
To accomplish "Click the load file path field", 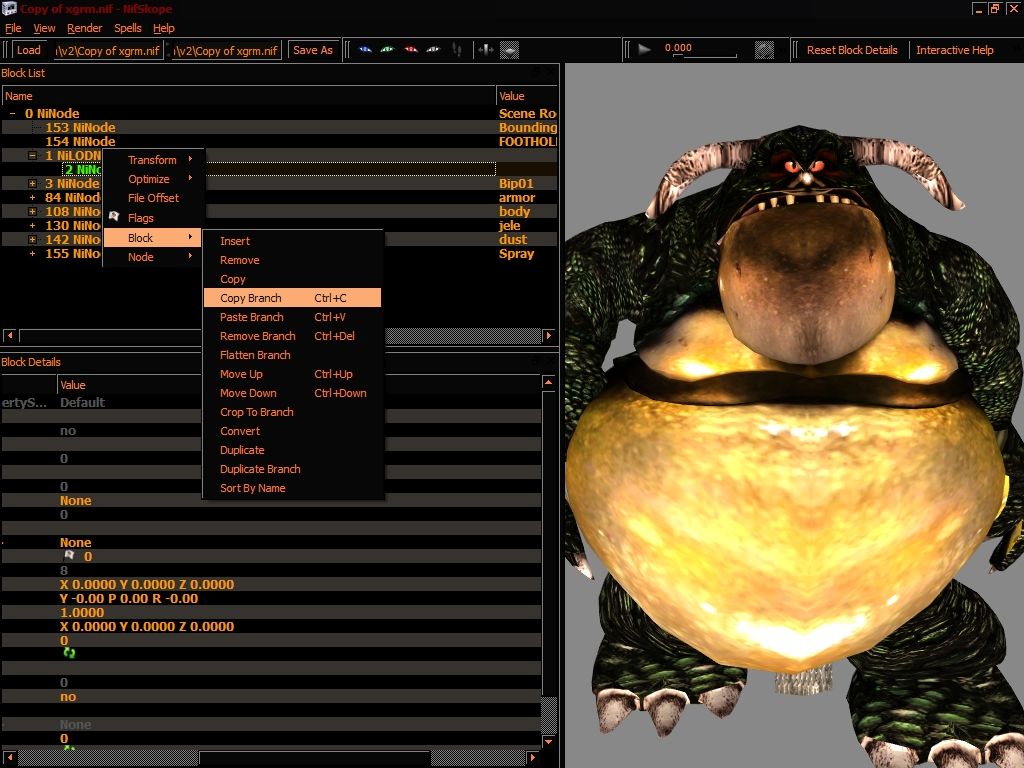I will point(108,50).
